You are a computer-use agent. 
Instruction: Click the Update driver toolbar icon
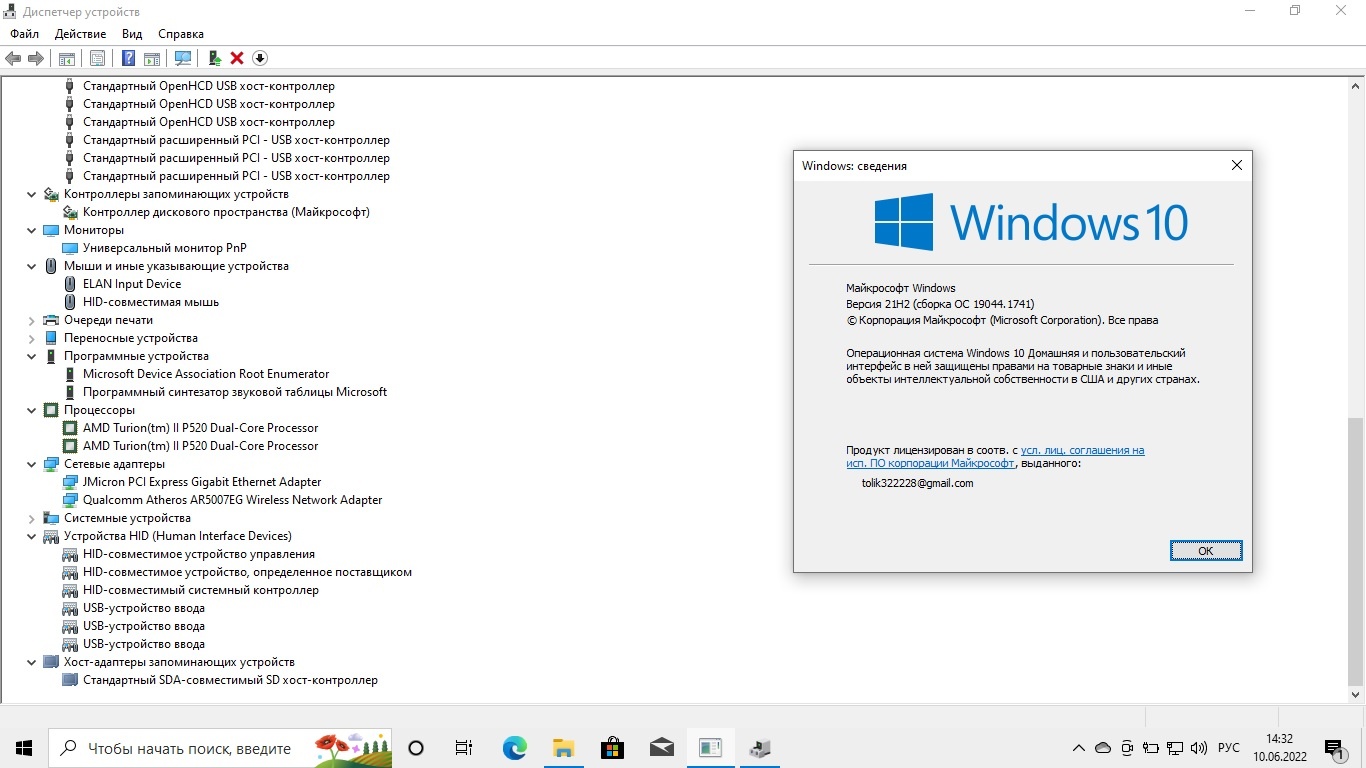click(214, 58)
